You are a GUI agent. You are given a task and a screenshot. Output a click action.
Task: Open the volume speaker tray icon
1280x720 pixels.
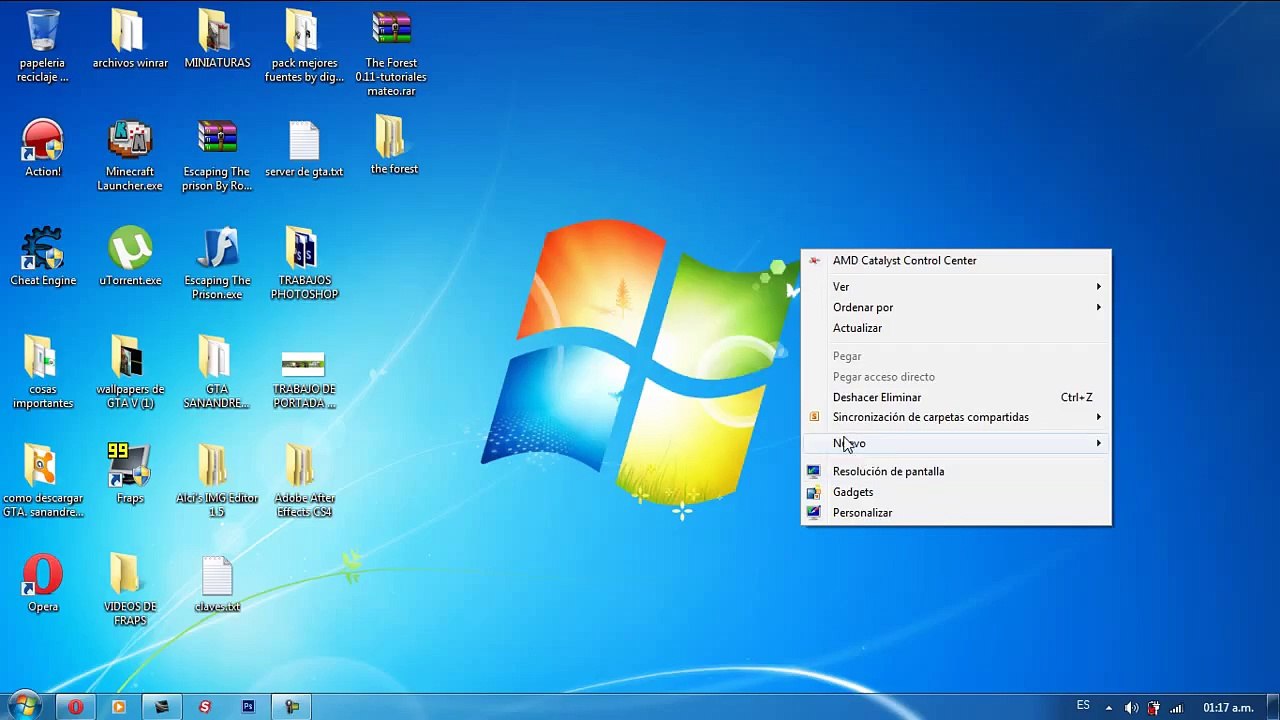[x=1131, y=708]
